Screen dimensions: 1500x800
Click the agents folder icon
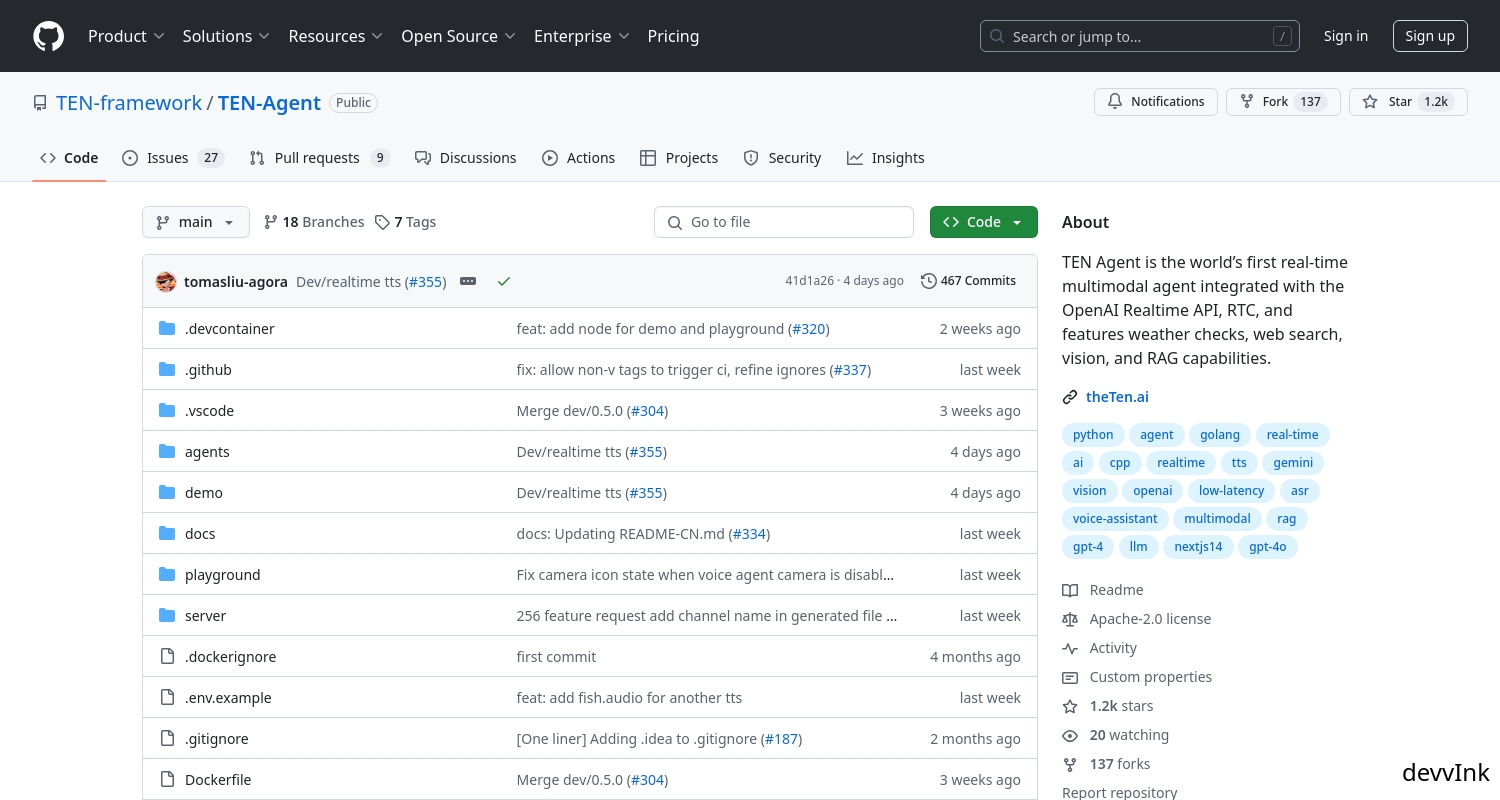[167, 451]
